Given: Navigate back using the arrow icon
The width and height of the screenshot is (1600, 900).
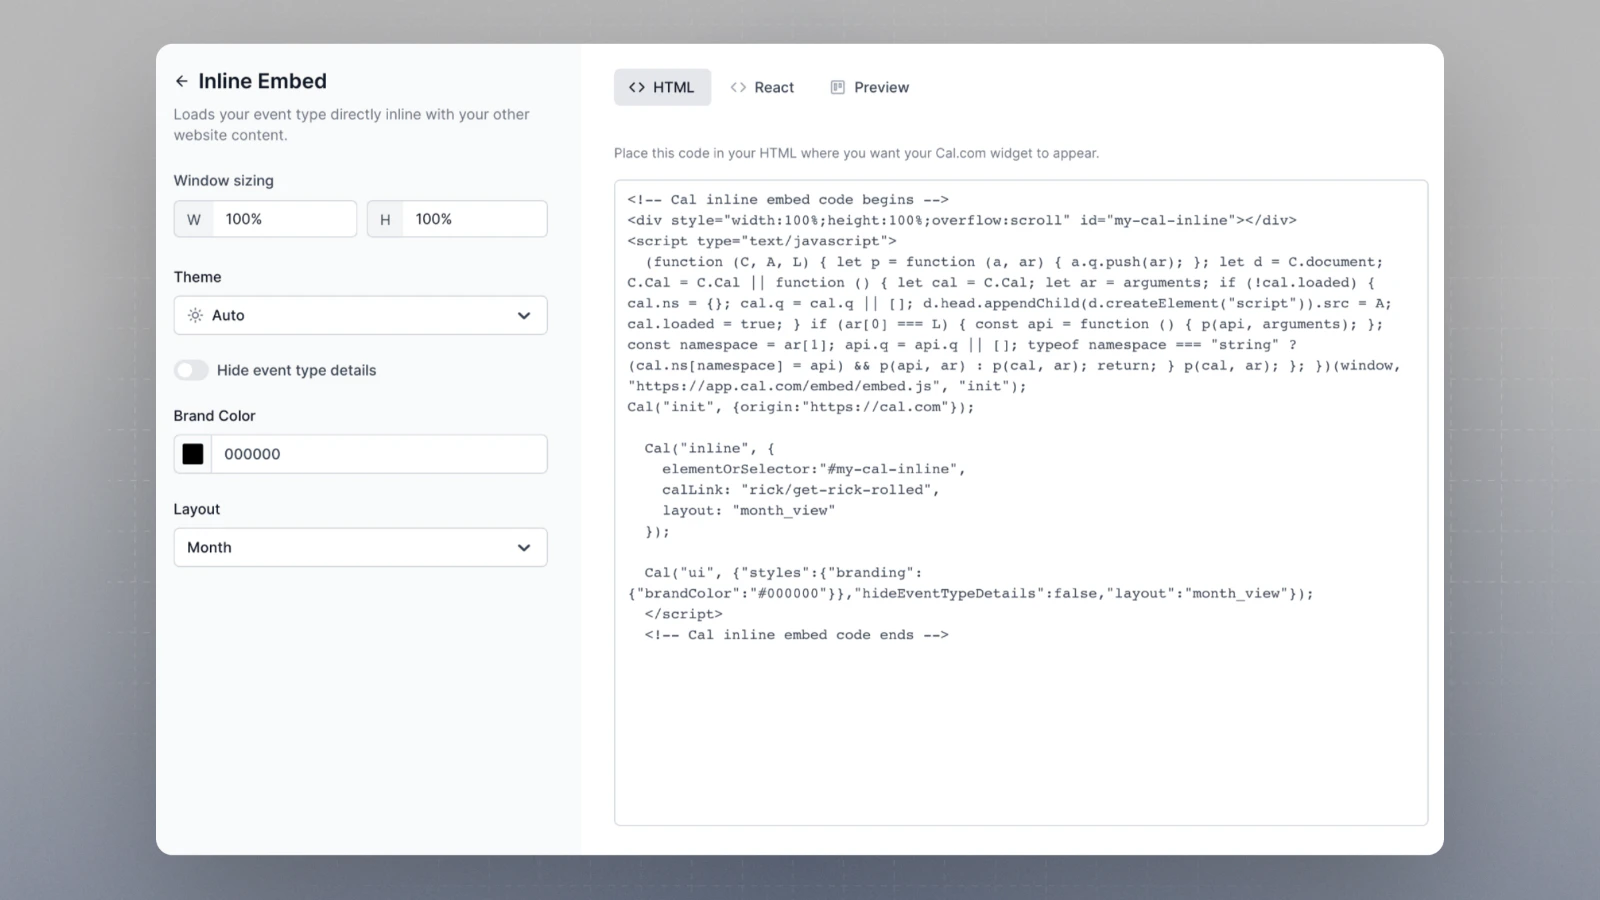Looking at the screenshot, I should [x=182, y=81].
